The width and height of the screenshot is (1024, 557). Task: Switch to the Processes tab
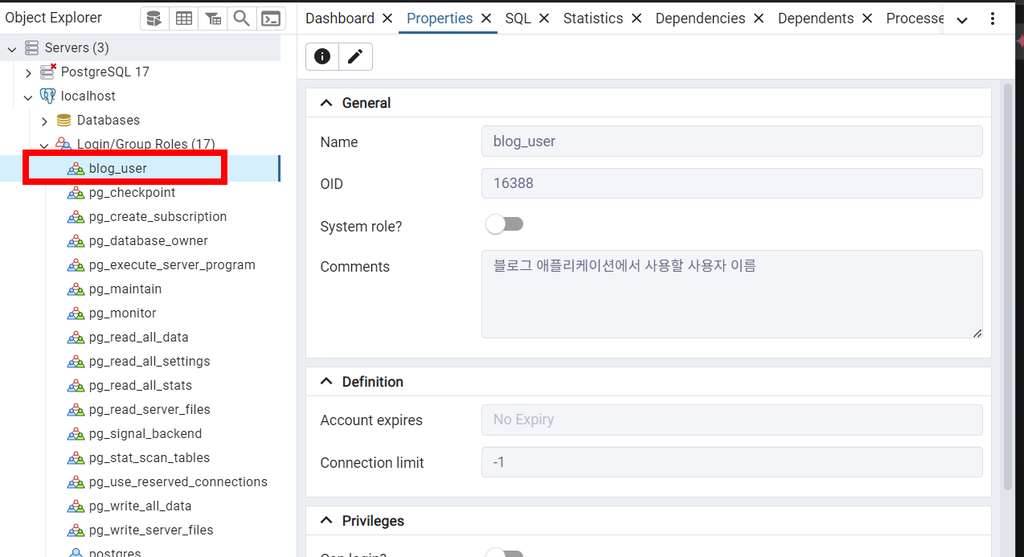point(915,18)
